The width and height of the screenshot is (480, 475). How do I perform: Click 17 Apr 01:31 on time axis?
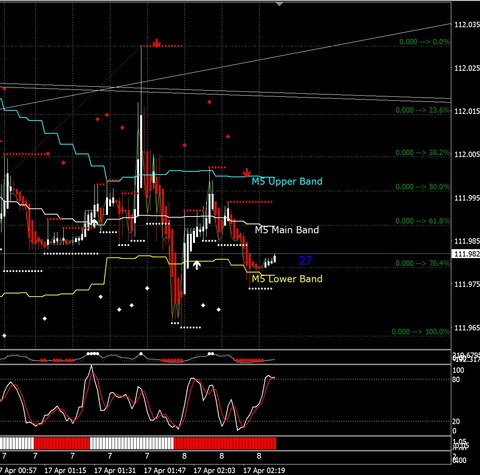(115, 470)
